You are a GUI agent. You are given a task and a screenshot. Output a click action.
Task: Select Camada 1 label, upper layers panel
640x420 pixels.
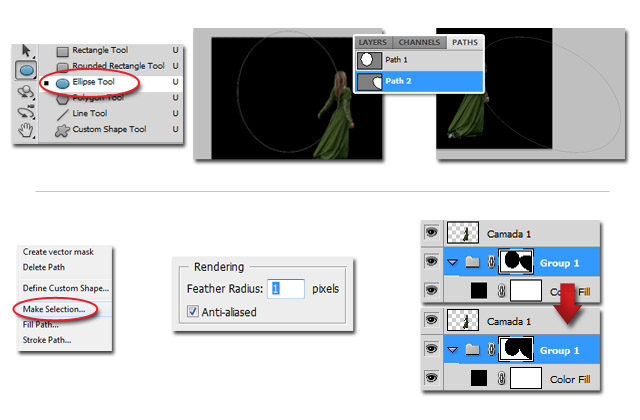509,234
